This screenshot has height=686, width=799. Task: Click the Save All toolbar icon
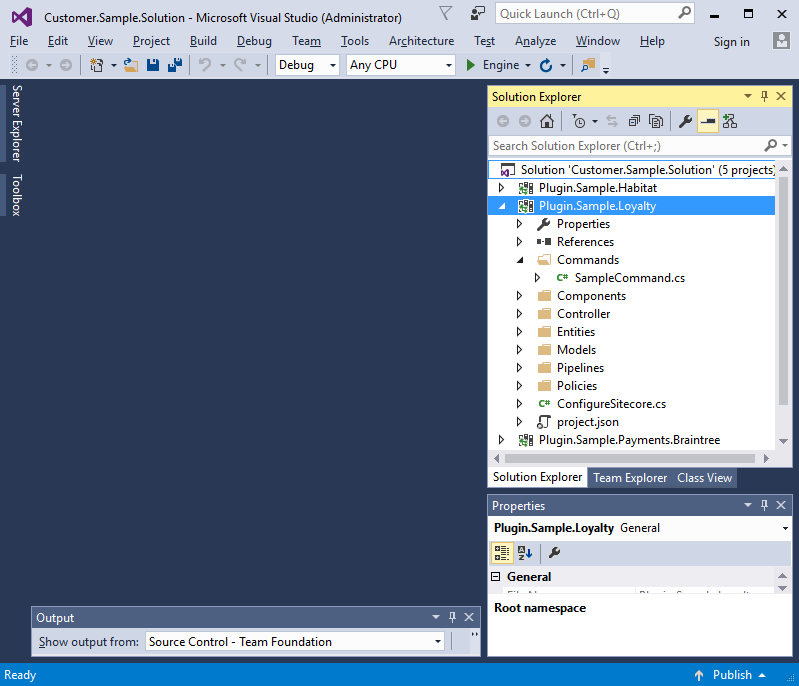pyautogui.click(x=175, y=65)
